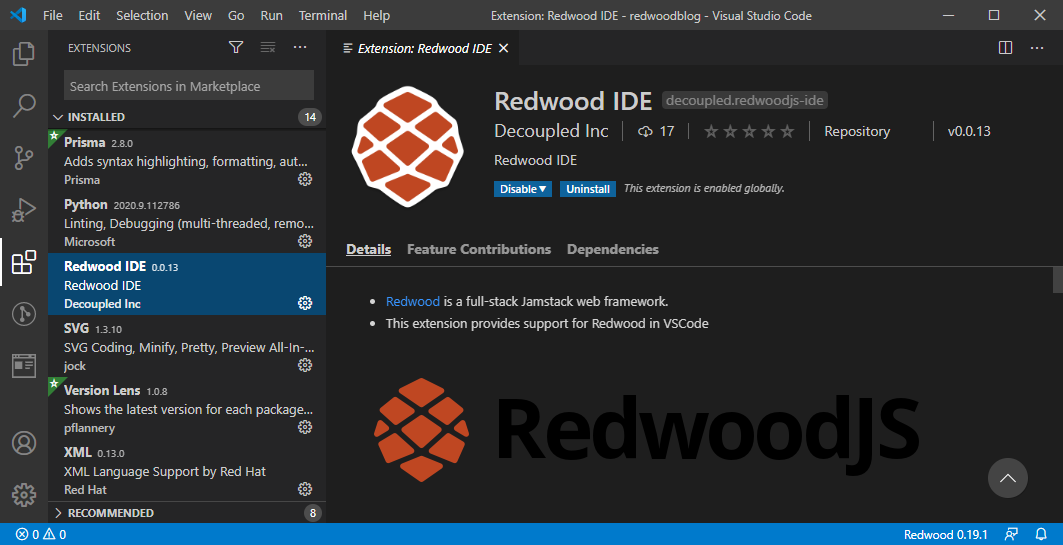Click the Uninstall button

588,189
